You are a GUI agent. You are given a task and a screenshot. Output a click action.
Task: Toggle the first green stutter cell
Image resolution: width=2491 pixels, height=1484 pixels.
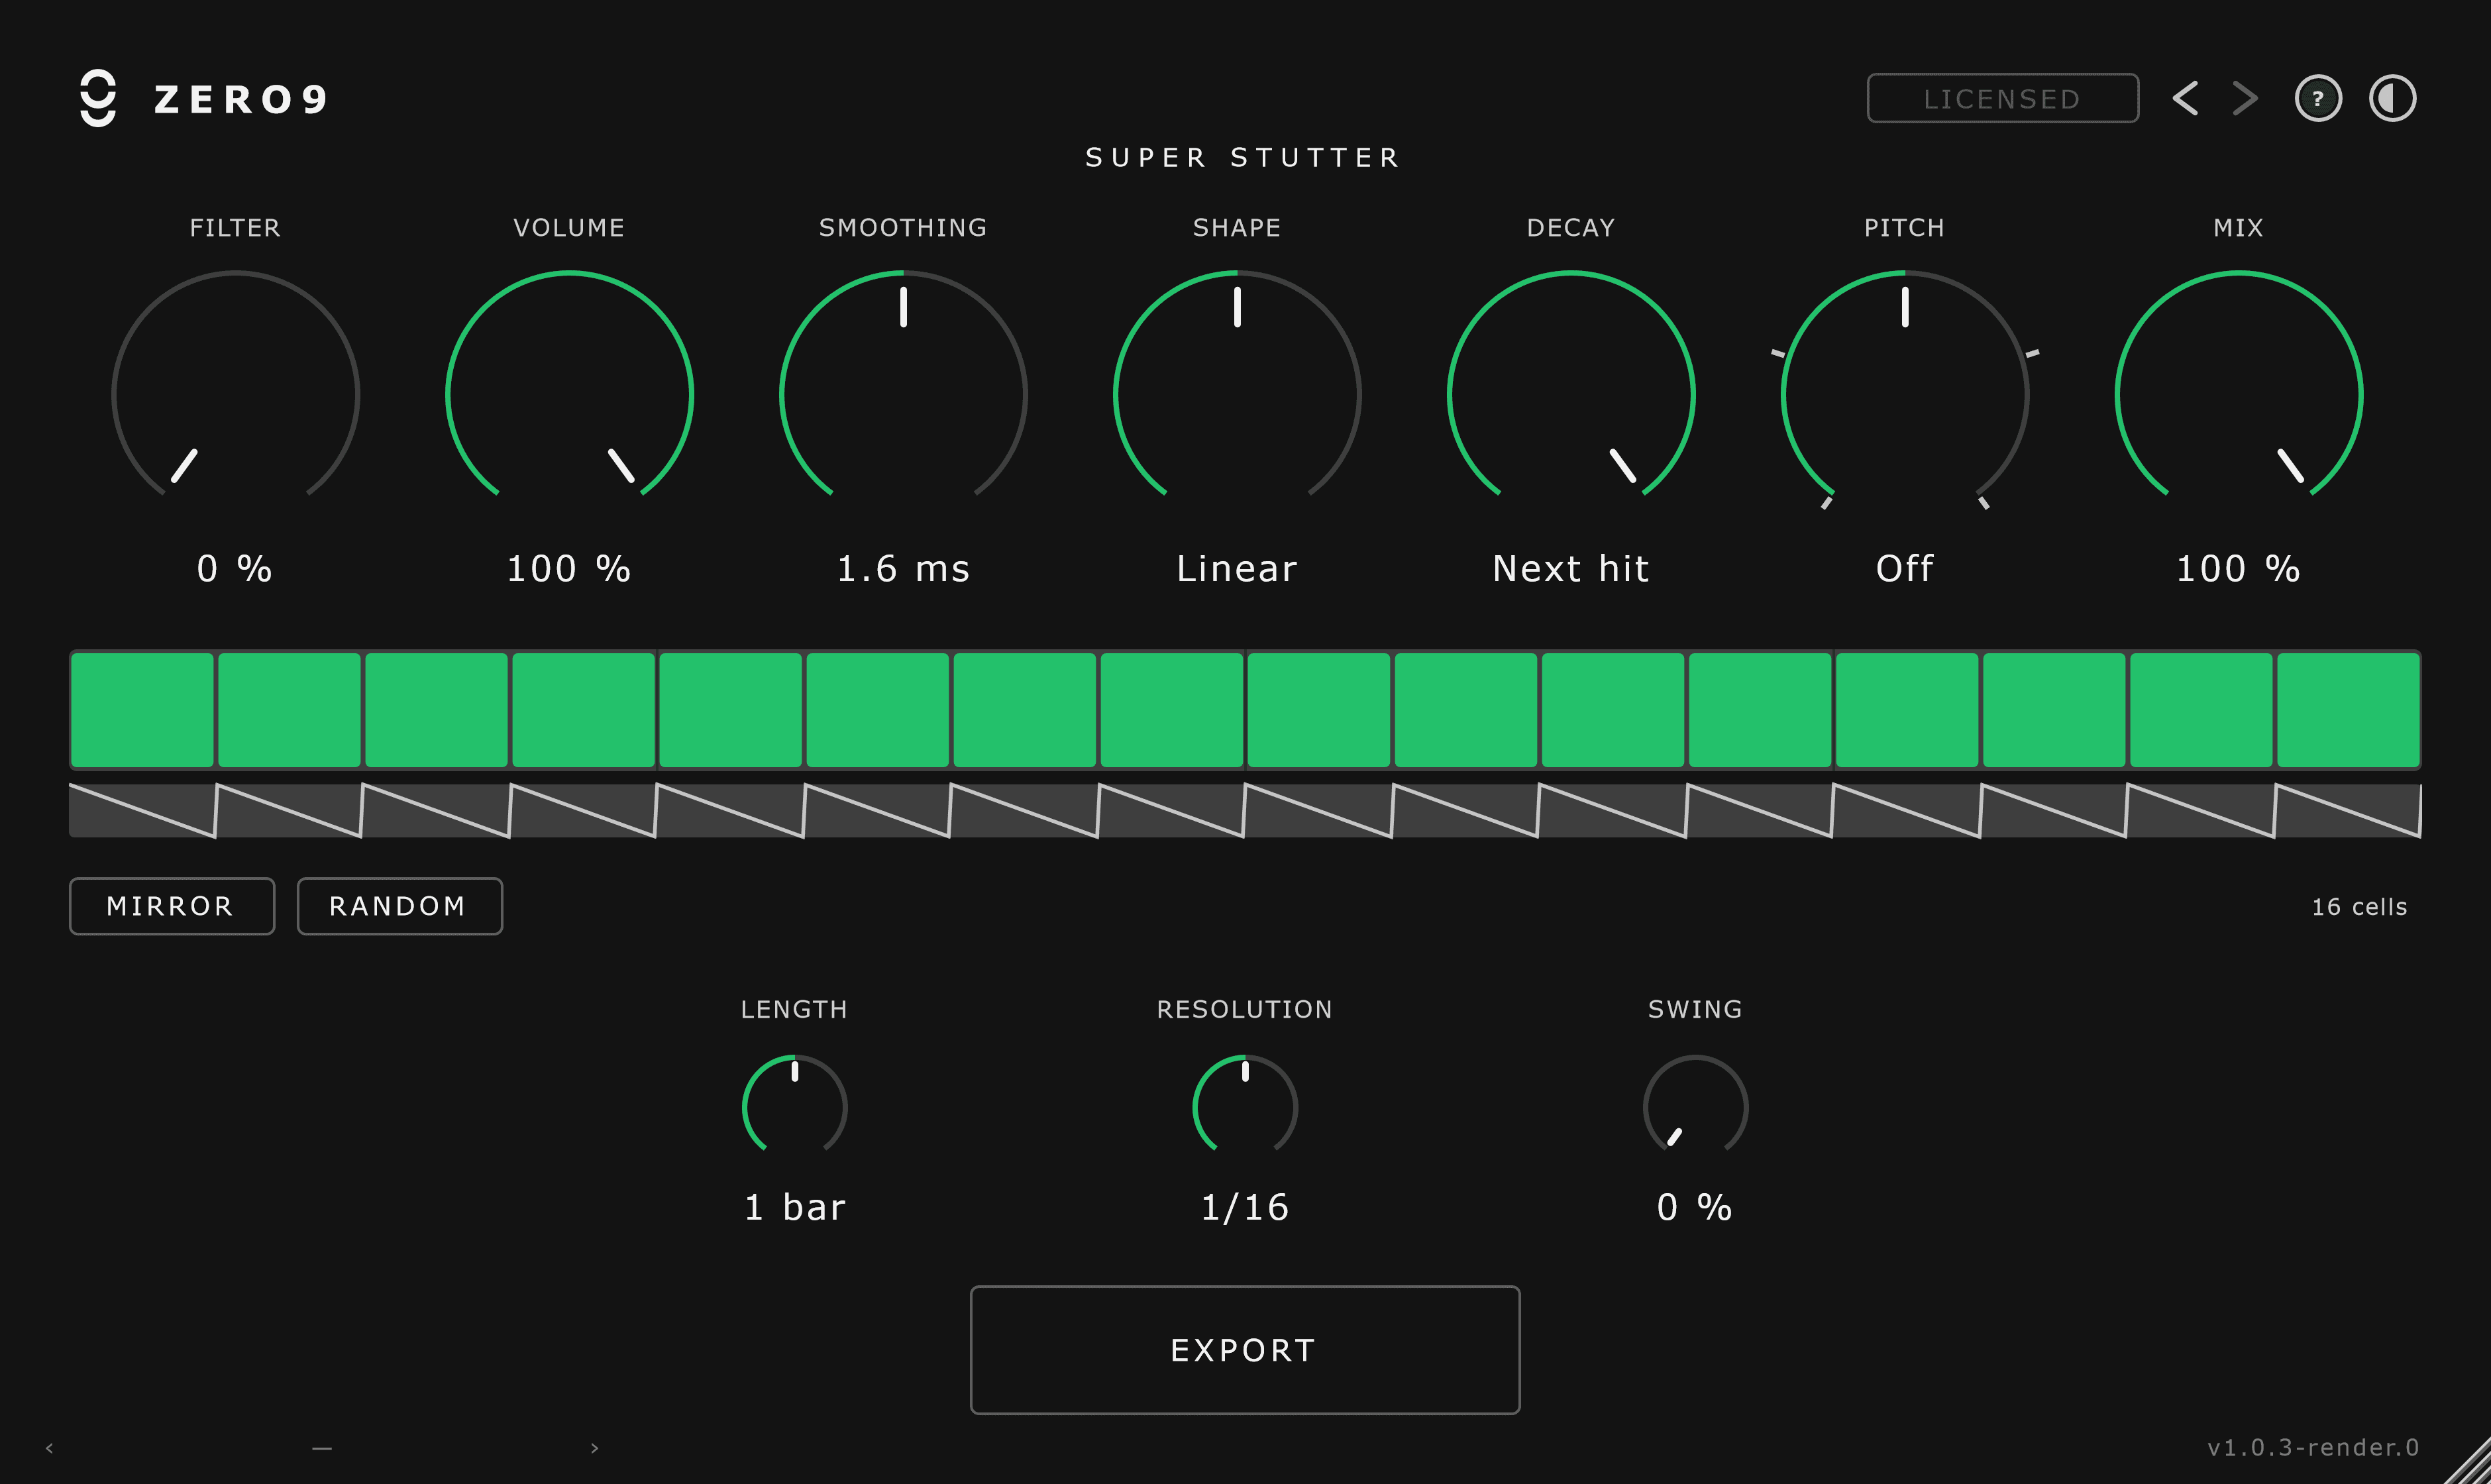pos(142,710)
